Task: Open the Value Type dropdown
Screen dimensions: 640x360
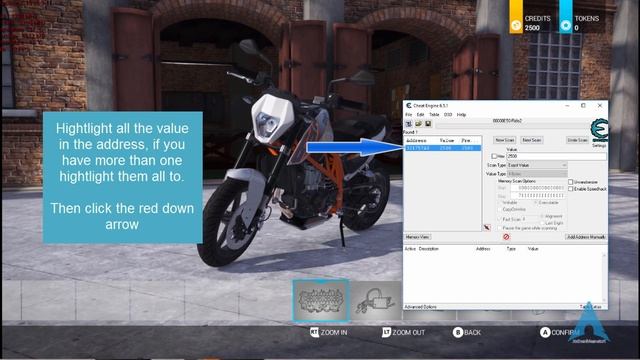Action: [537, 174]
